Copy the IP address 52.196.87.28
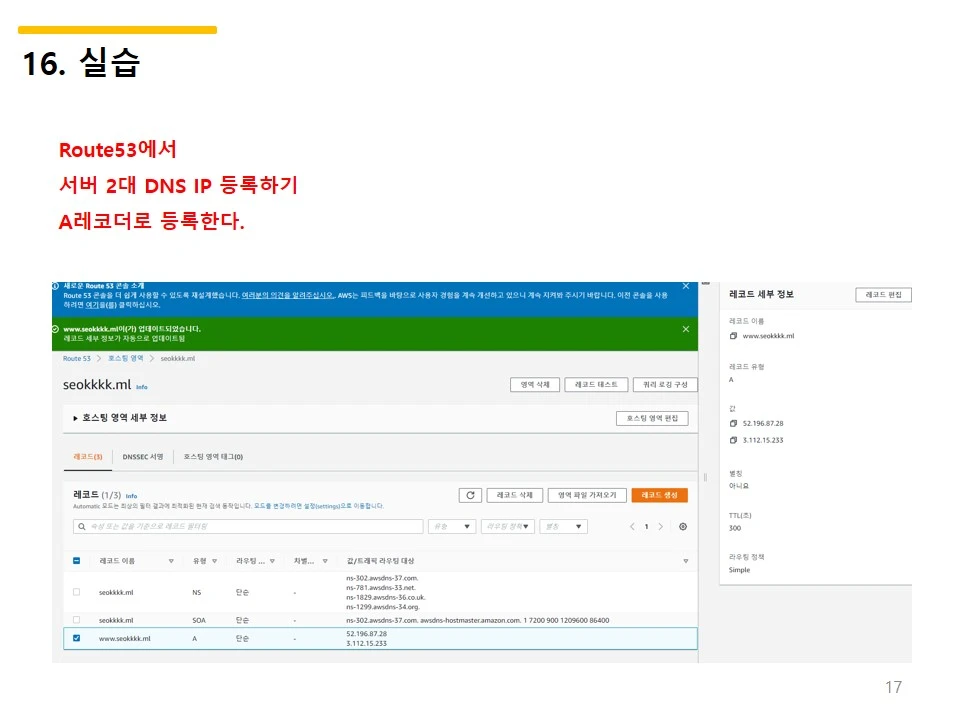This screenshot has width=960, height=720. 733,423
